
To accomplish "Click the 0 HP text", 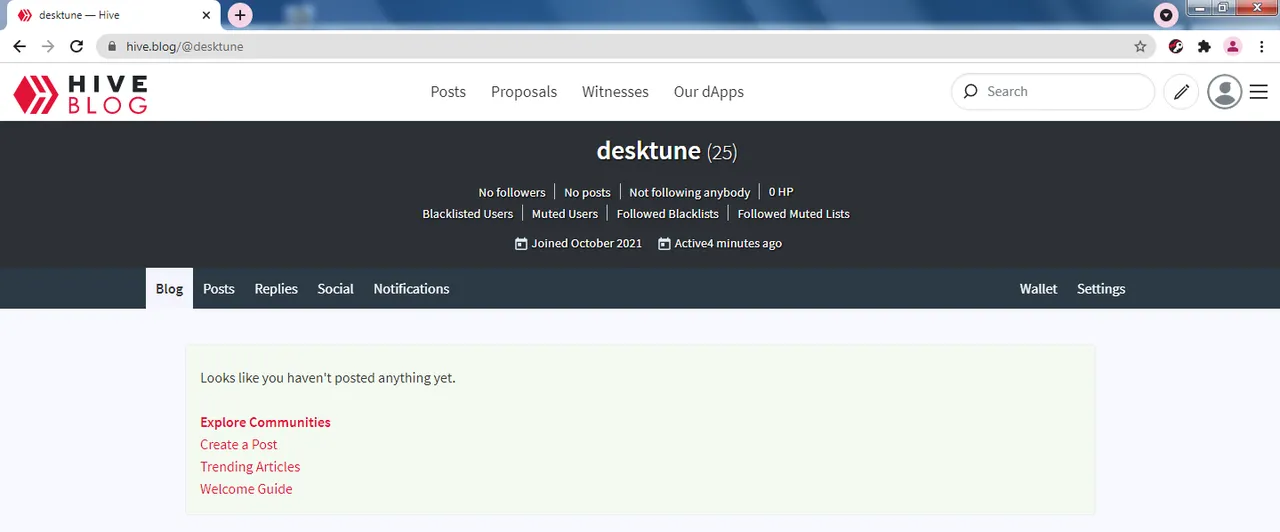I will 781,192.
